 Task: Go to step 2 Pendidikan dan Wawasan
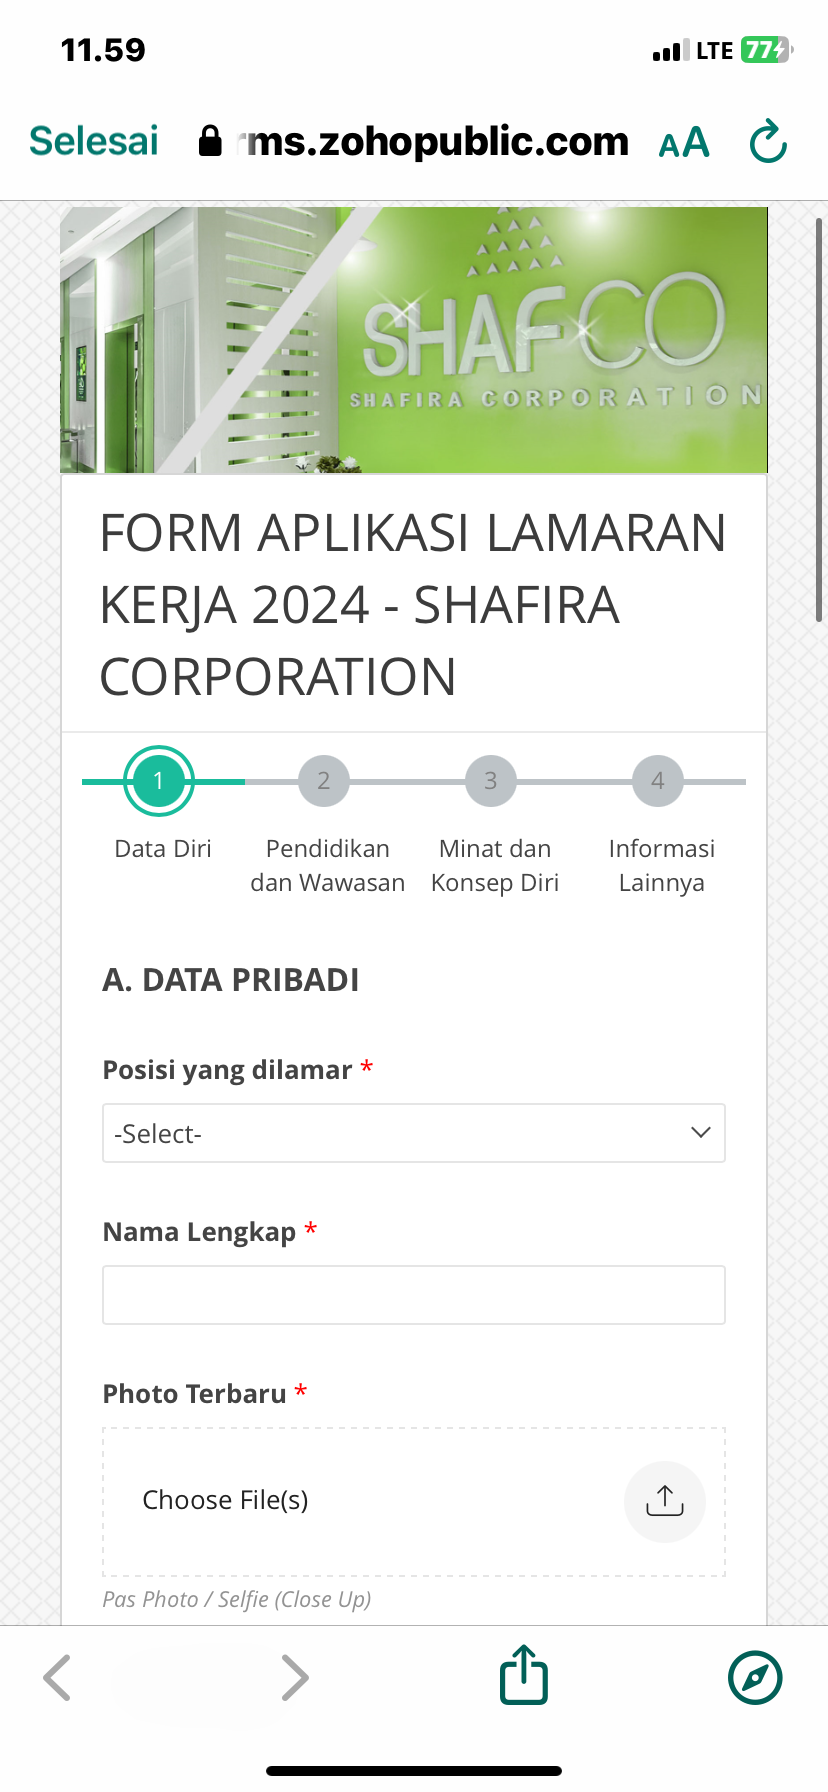click(x=324, y=781)
